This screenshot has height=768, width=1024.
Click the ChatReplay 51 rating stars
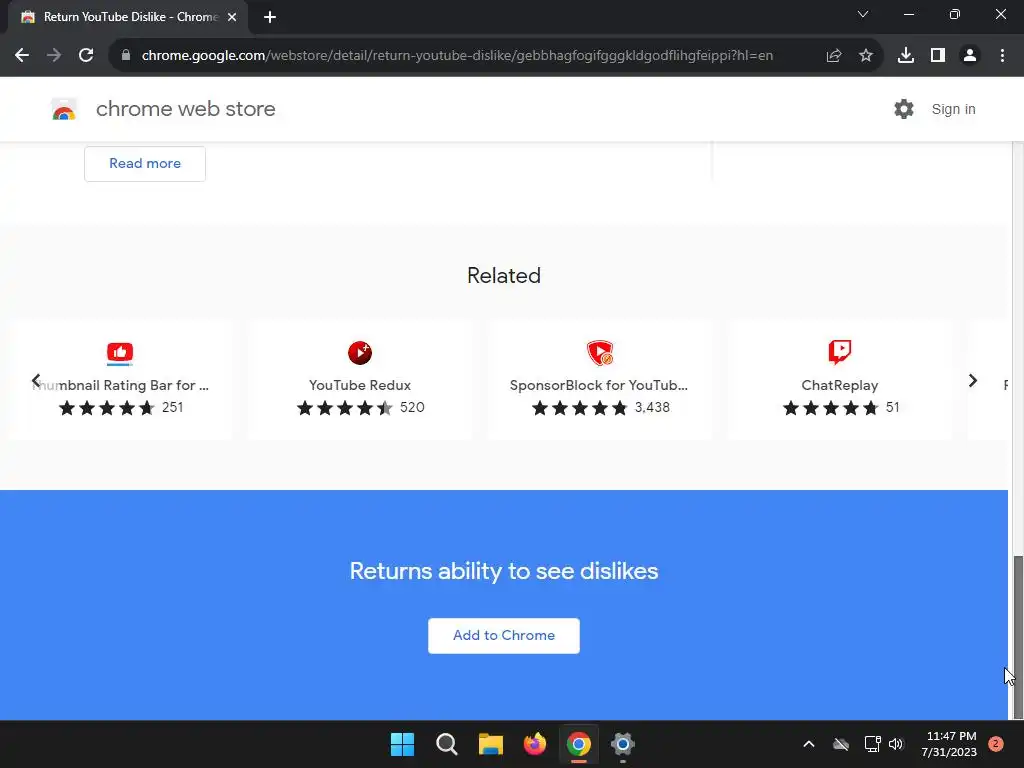(841, 408)
